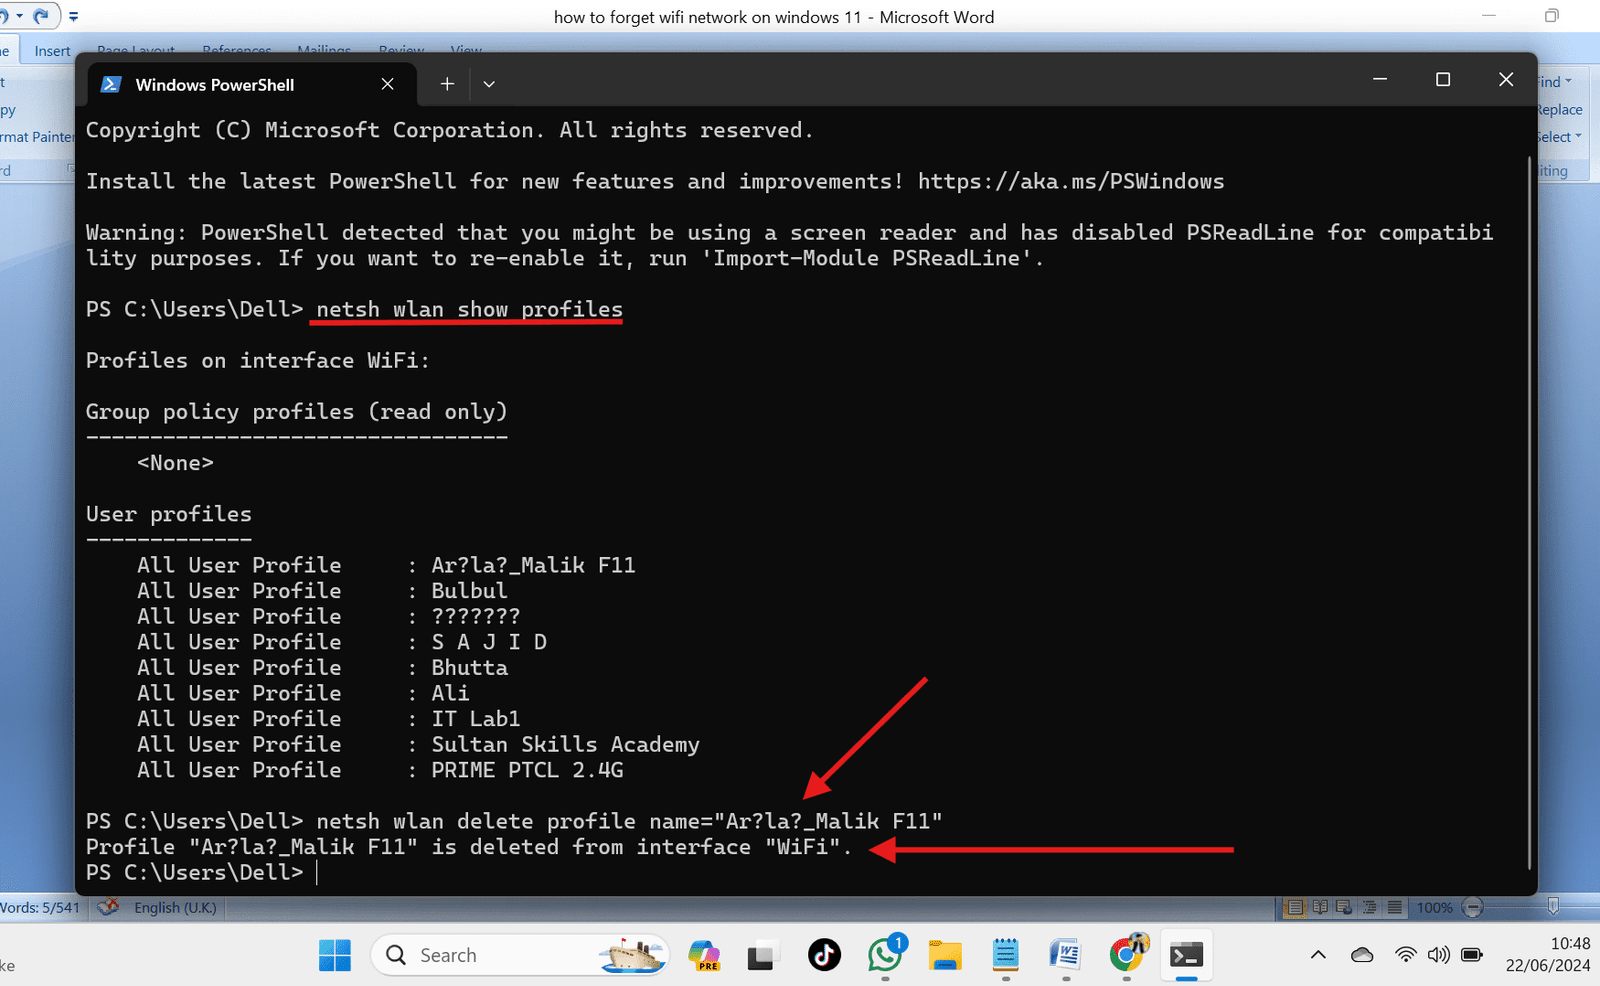
Task: Switch to the Review ribbon tab
Action: click(400, 50)
